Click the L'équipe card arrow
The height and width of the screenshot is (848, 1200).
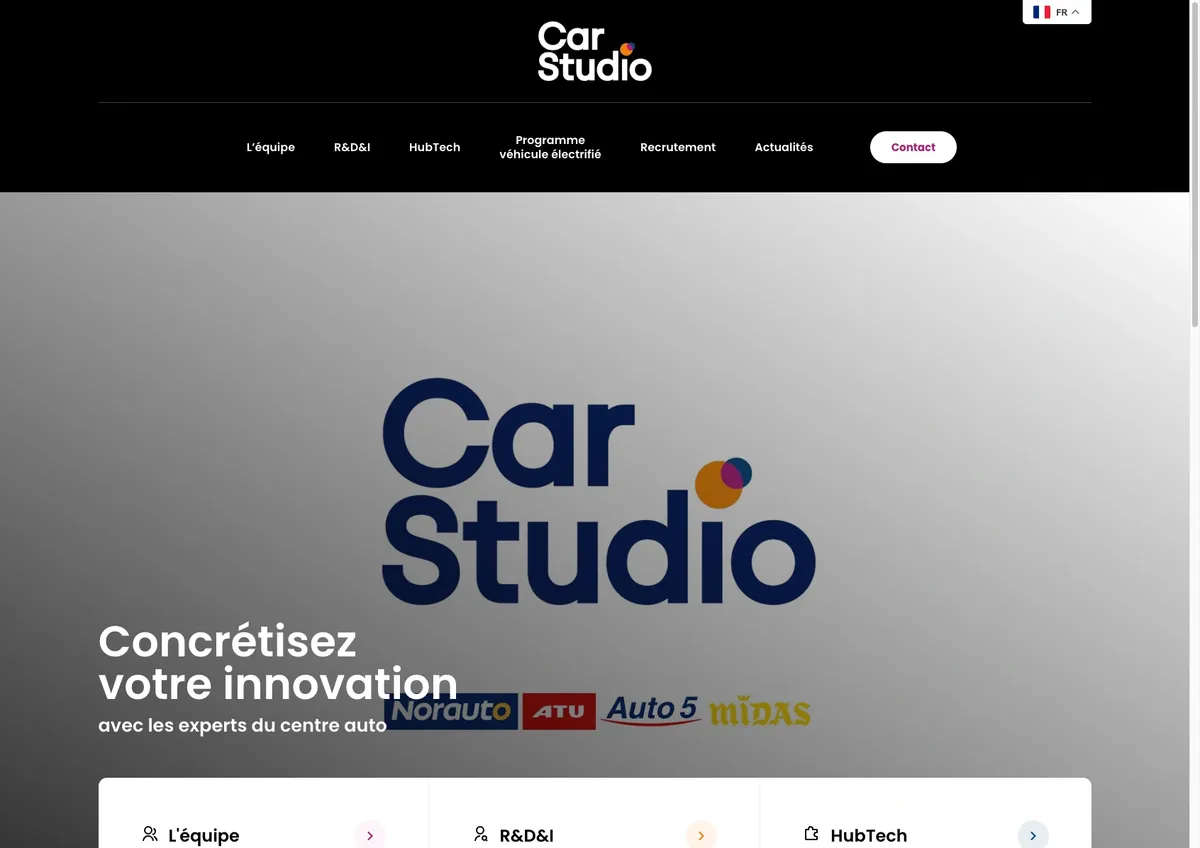pos(370,835)
